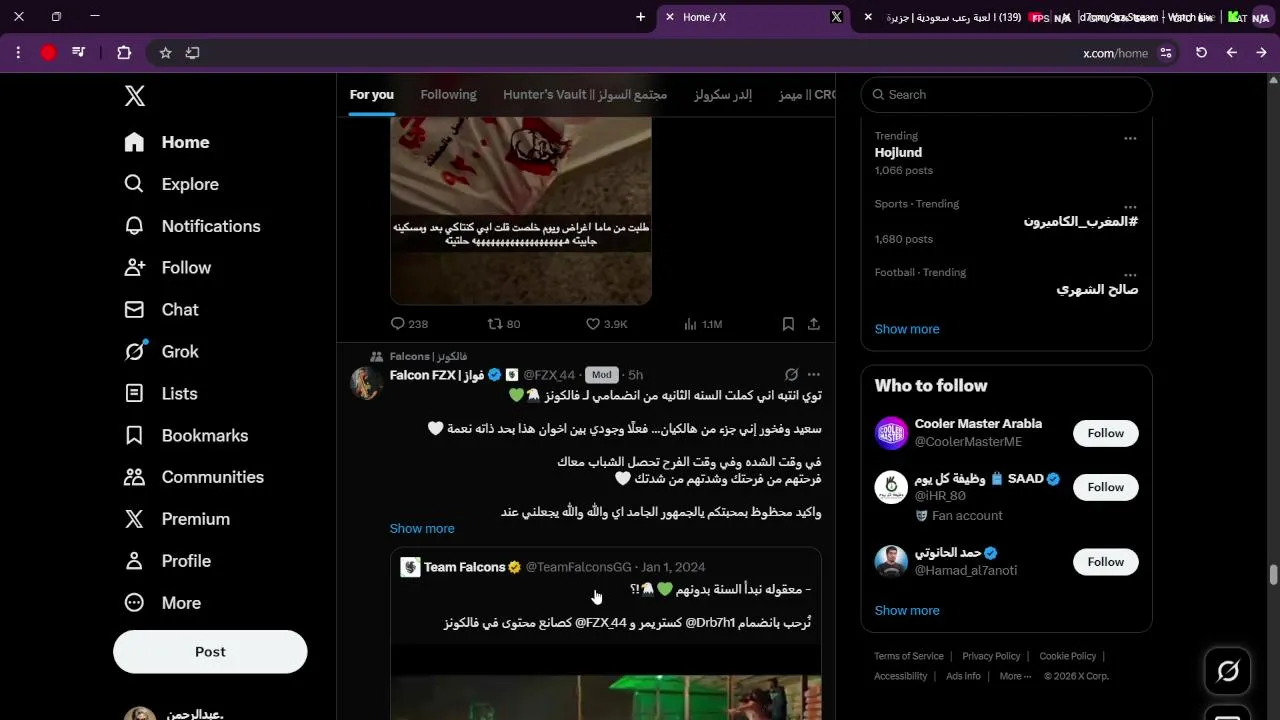This screenshot has height=720, width=1280.
Task: Follow حمد الحانوتي
Action: coord(1106,562)
